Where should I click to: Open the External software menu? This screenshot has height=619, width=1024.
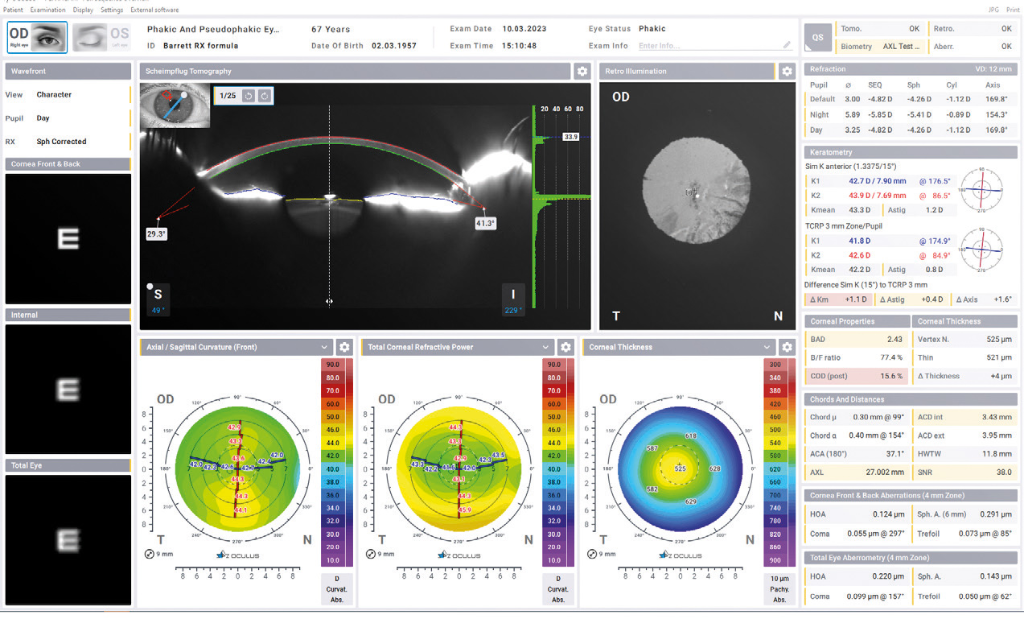click(154, 10)
